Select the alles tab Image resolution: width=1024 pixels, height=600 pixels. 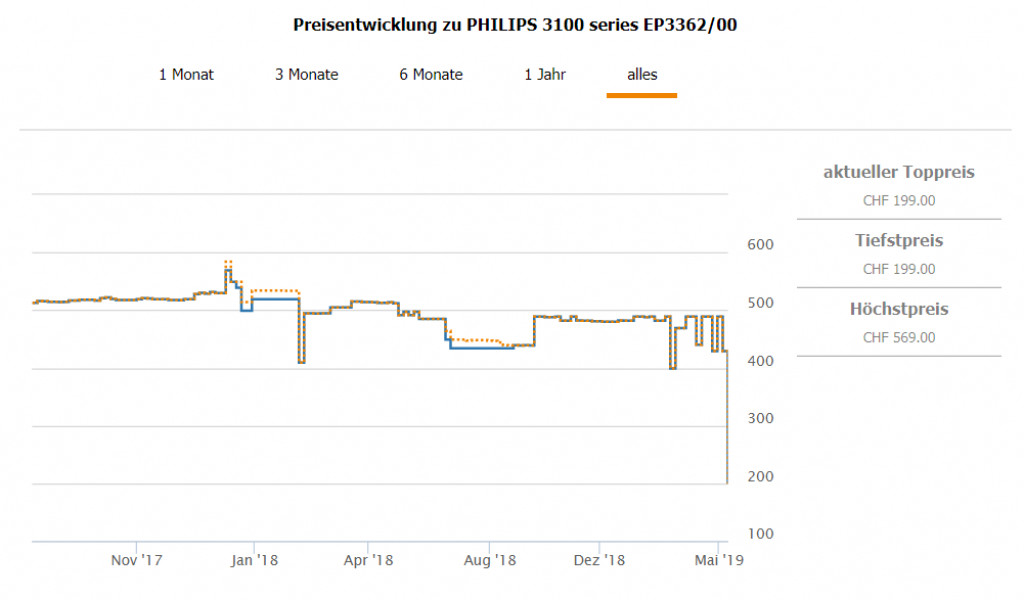coord(642,74)
